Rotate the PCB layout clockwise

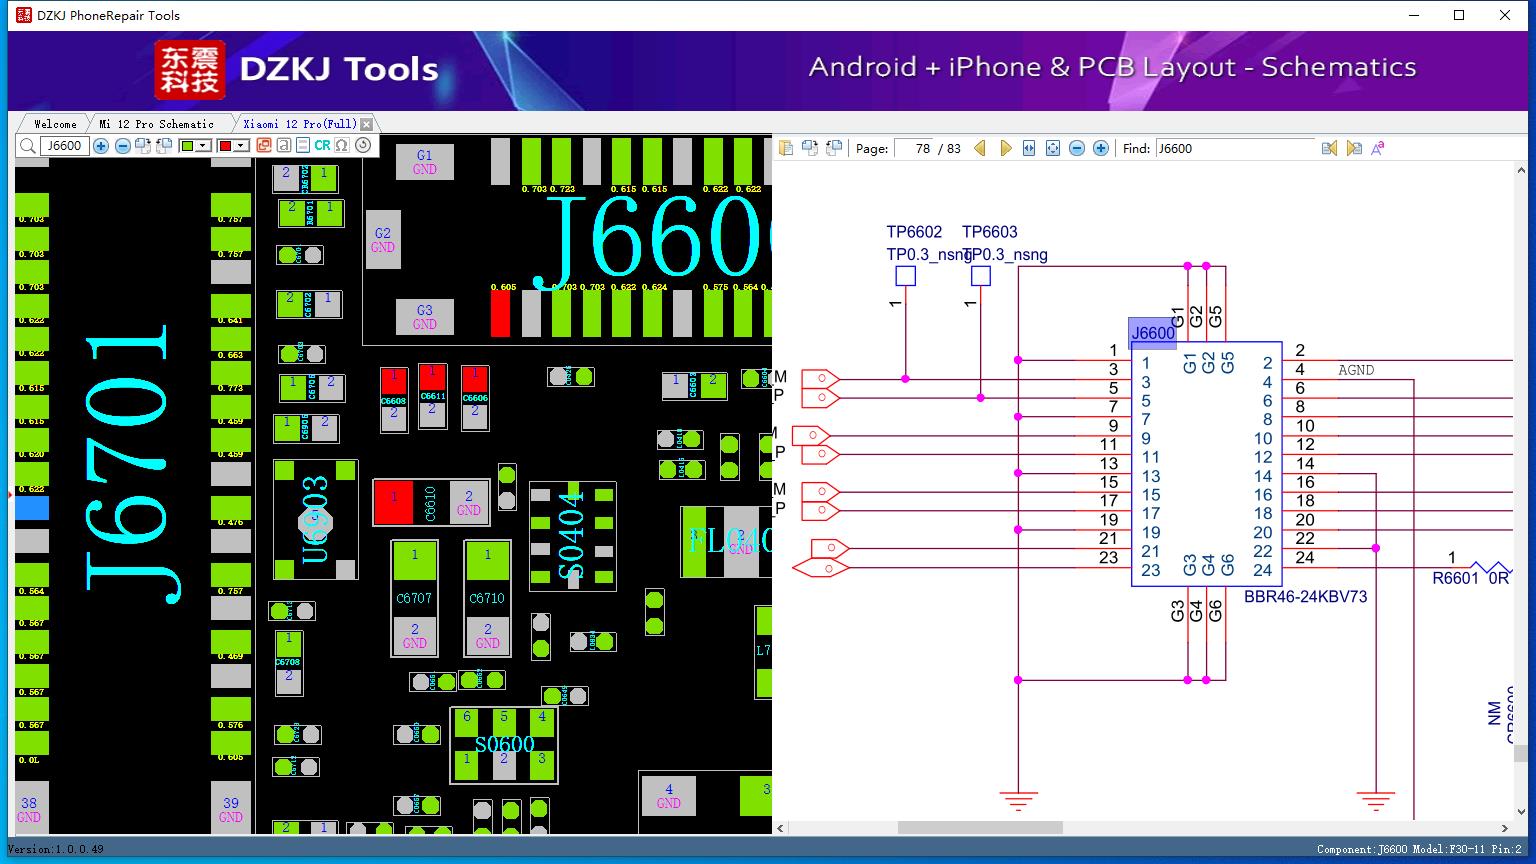point(143,146)
